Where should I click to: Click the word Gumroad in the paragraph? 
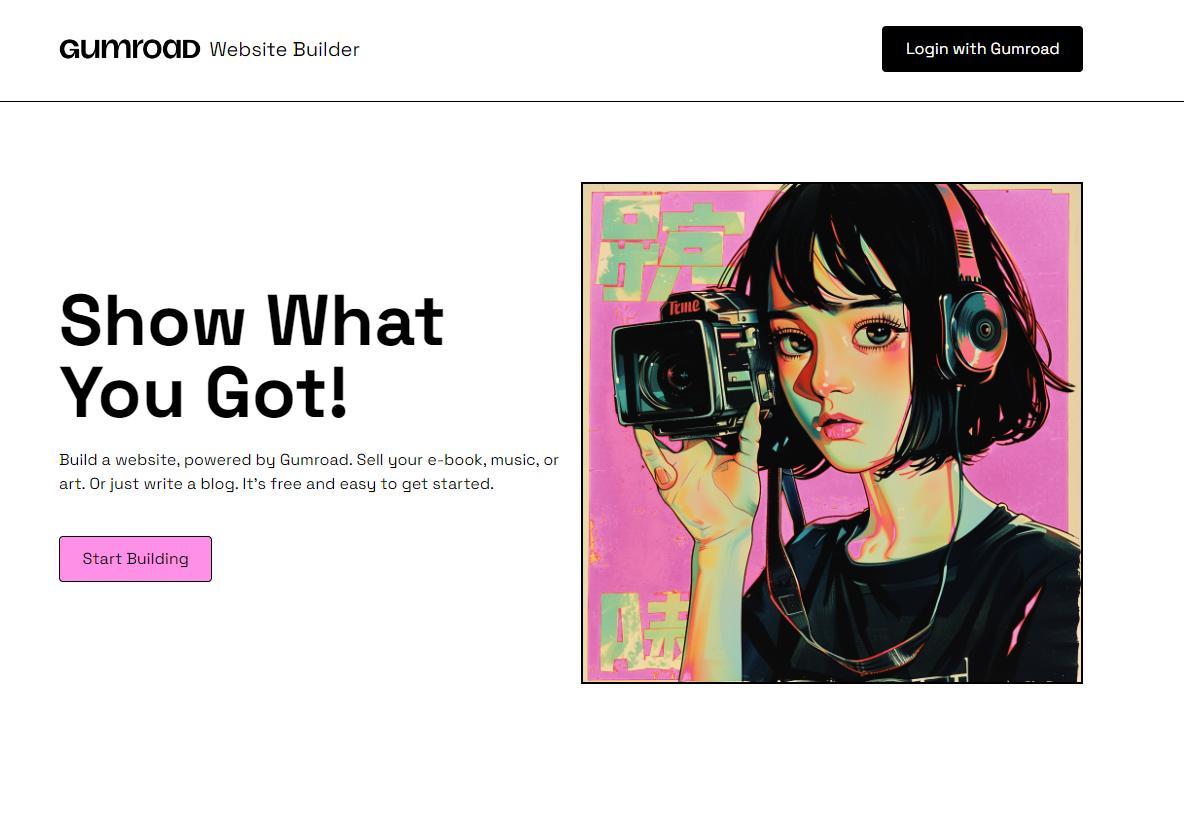pos(314,460)
